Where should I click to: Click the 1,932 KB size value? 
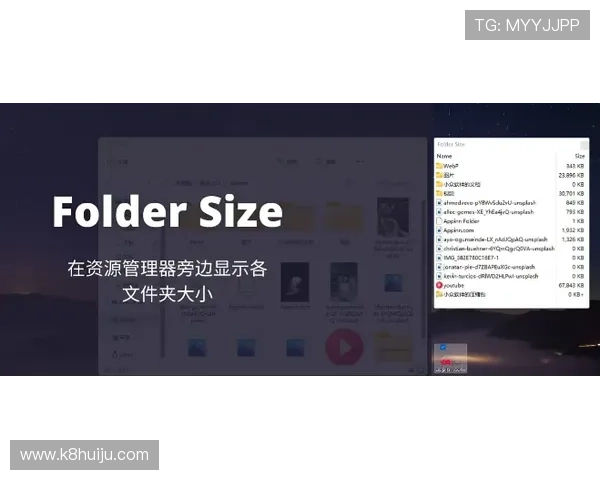click(x=573, y=230)
